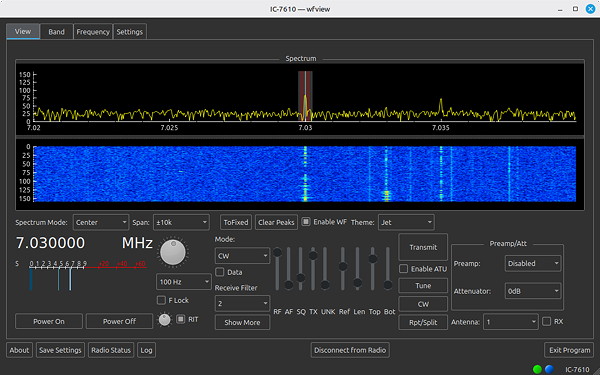This screenshot has height=375, width=600.
Task: Click the green connection status indicator
Action: (x=537, y=369)
